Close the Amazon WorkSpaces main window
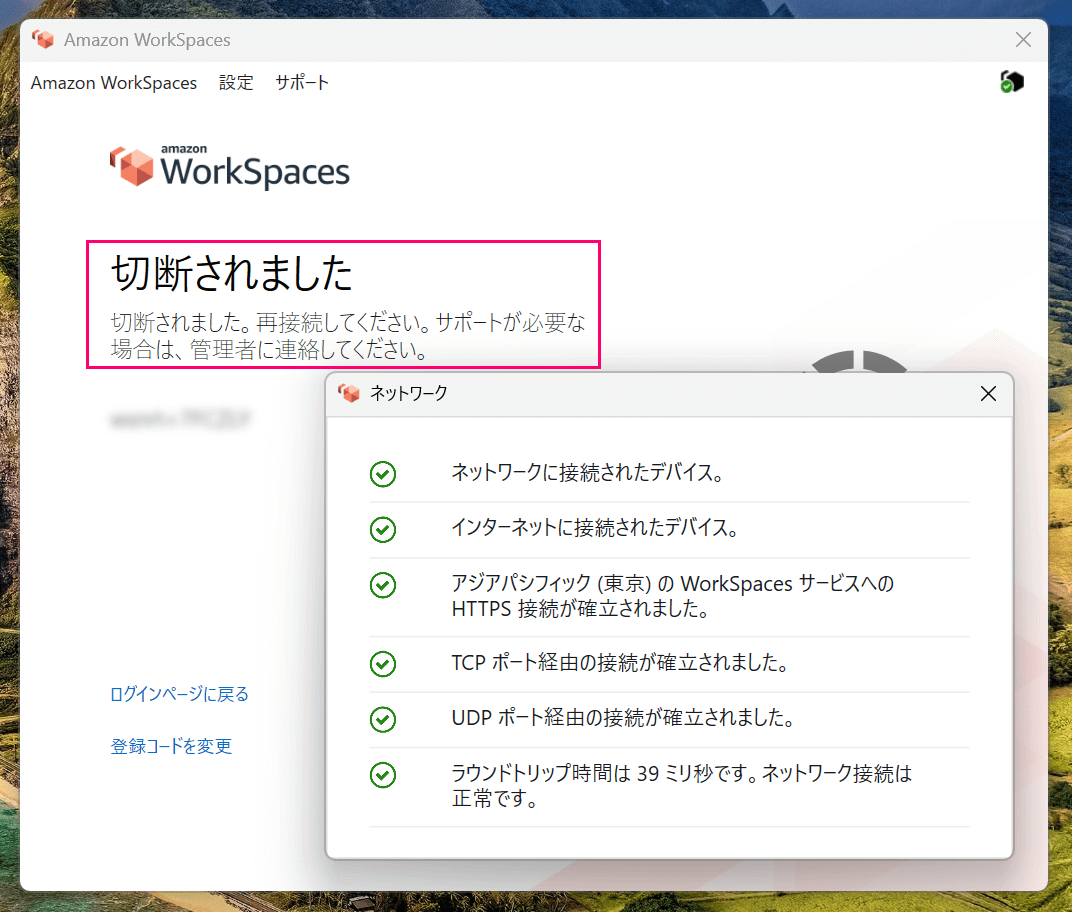Screen dimensions: 1072x912 [1023, 40]
